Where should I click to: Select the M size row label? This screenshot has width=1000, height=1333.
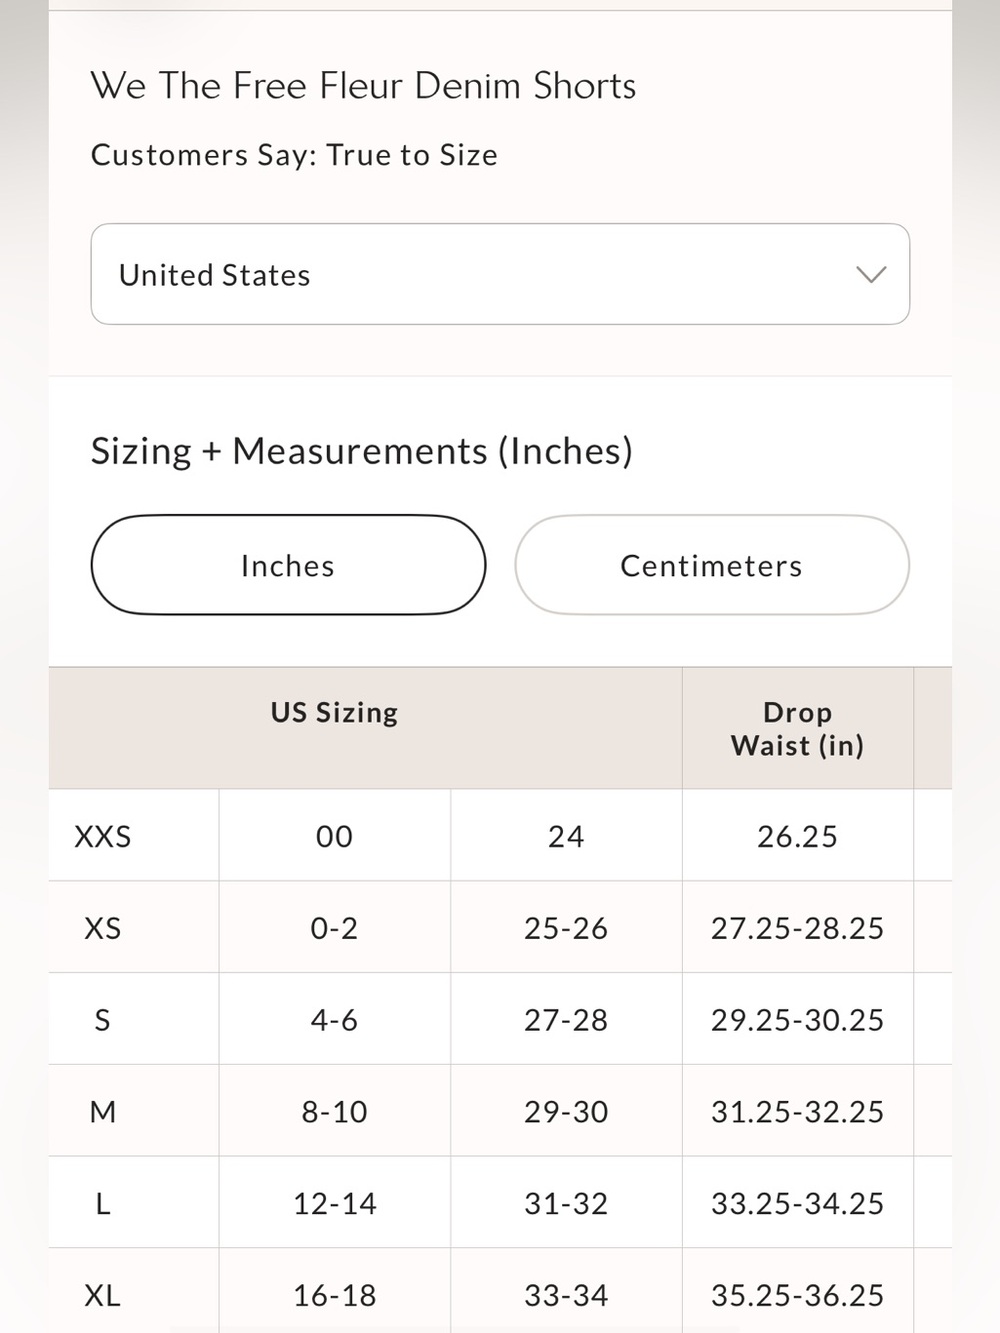[x=103, y=1112]
